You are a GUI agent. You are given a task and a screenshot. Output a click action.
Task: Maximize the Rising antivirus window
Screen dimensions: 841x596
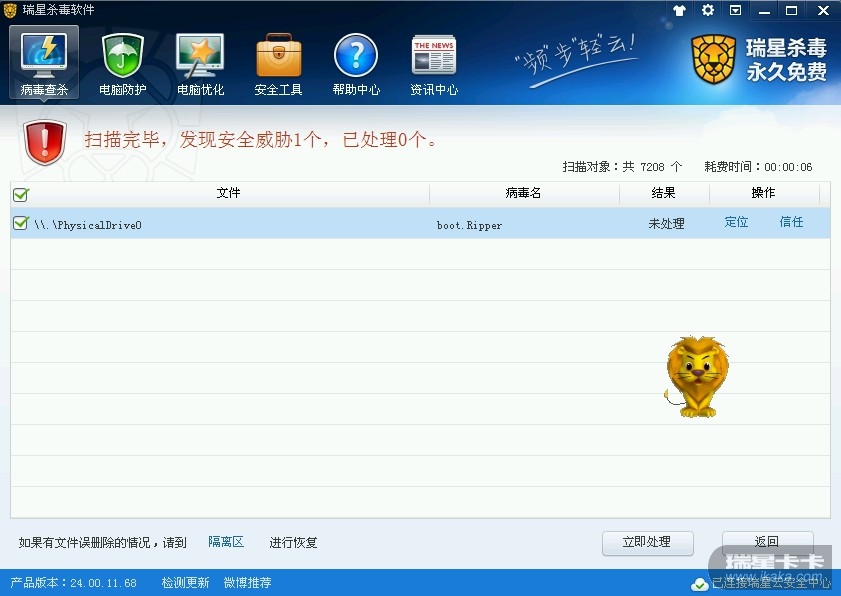(791, 10)
